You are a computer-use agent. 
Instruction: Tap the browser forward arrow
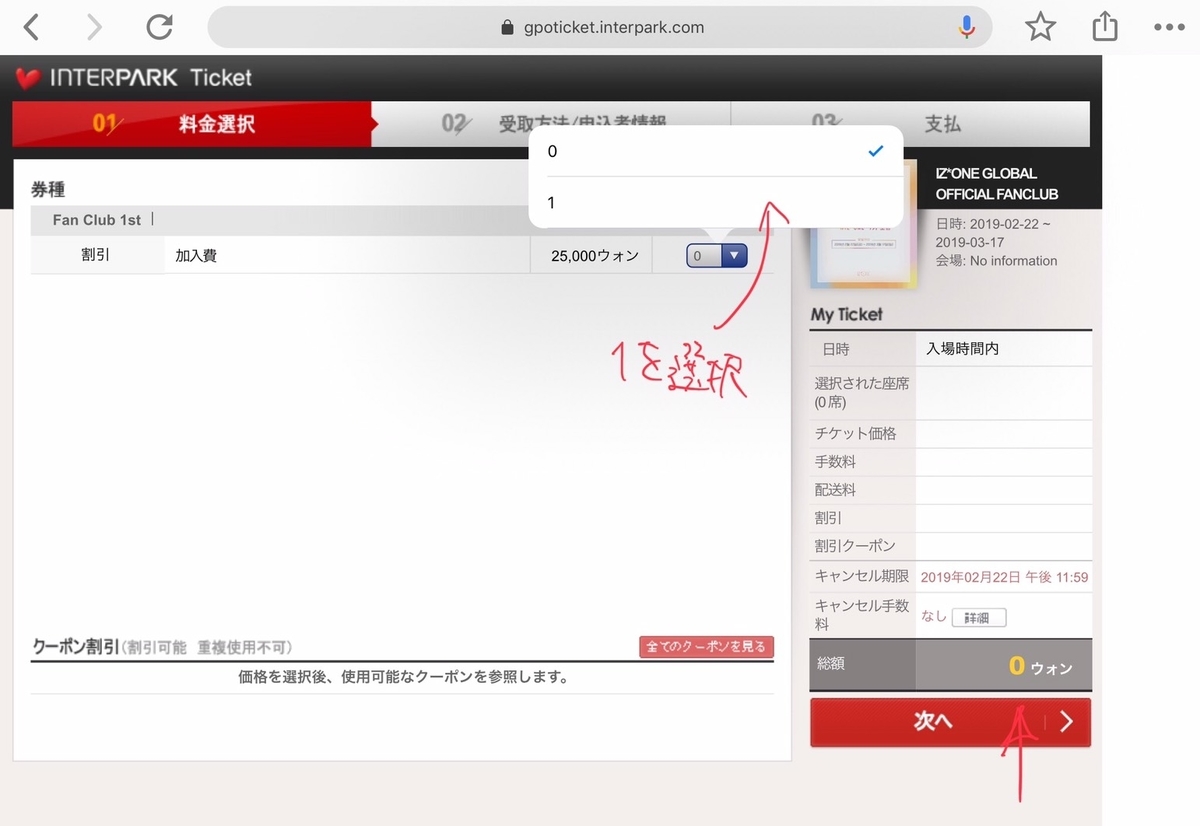coord(95,27)
